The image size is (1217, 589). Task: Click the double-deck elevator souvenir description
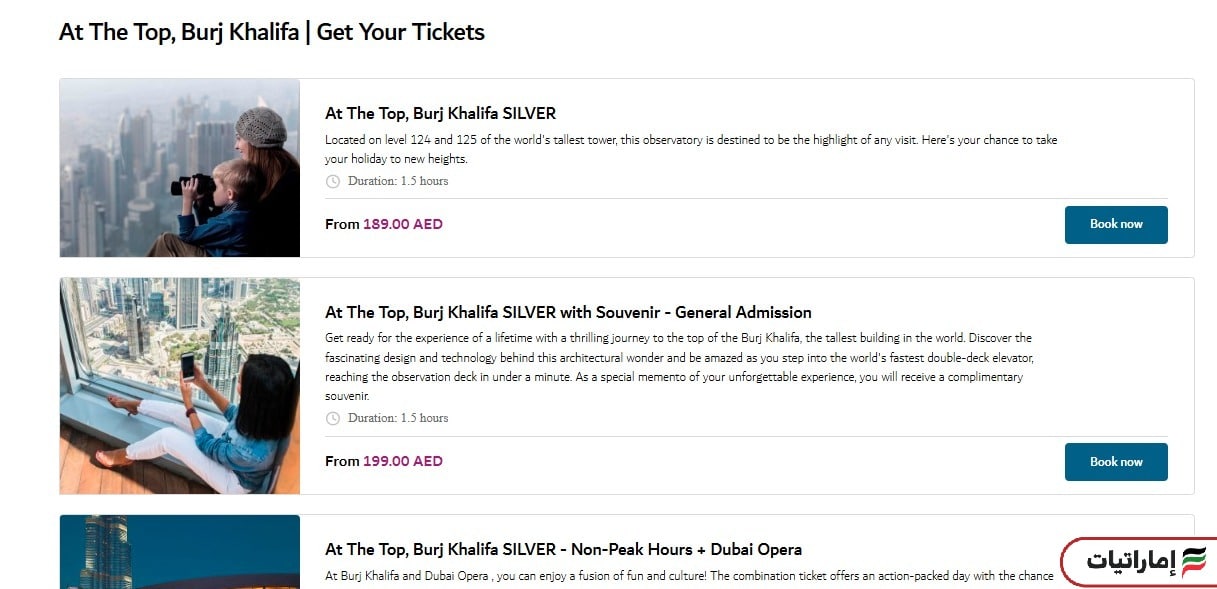tap(678, 367)
